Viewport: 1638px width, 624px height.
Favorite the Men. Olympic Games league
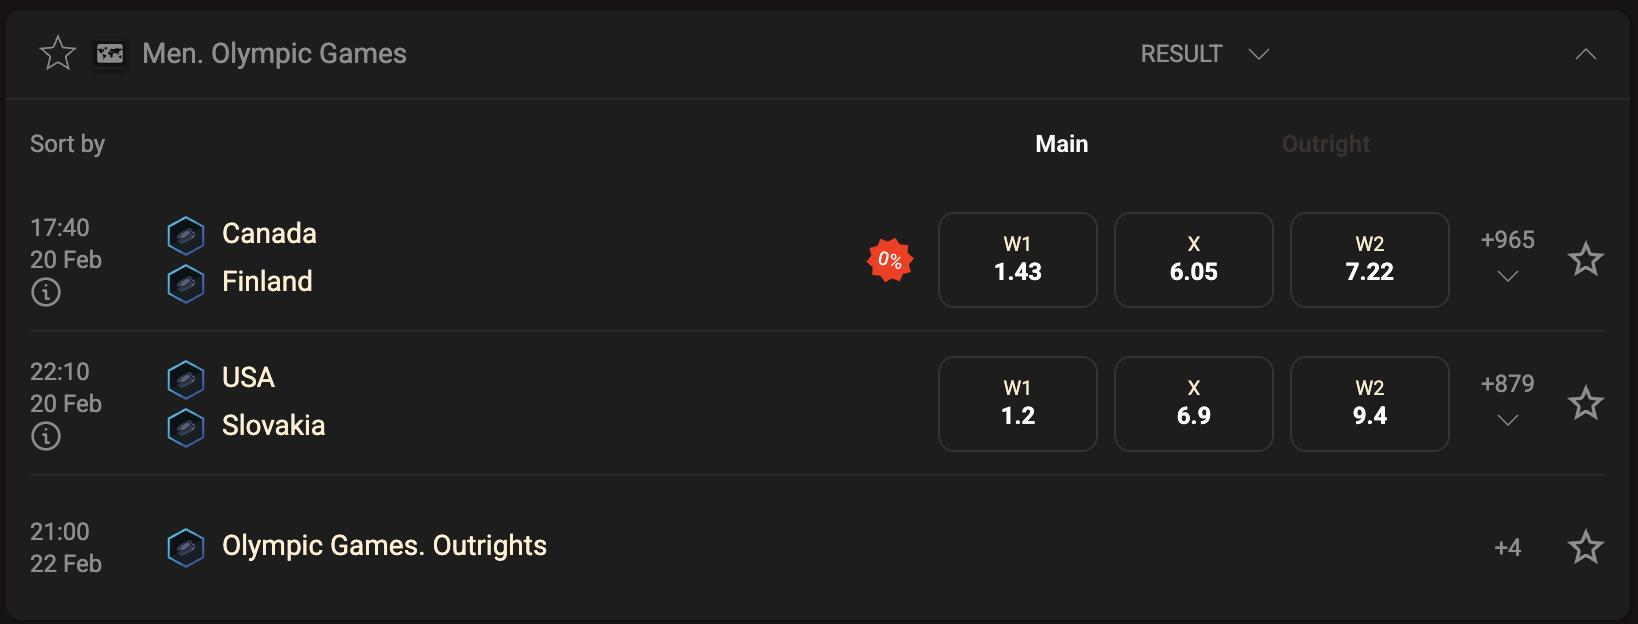(x=57, y=54)
